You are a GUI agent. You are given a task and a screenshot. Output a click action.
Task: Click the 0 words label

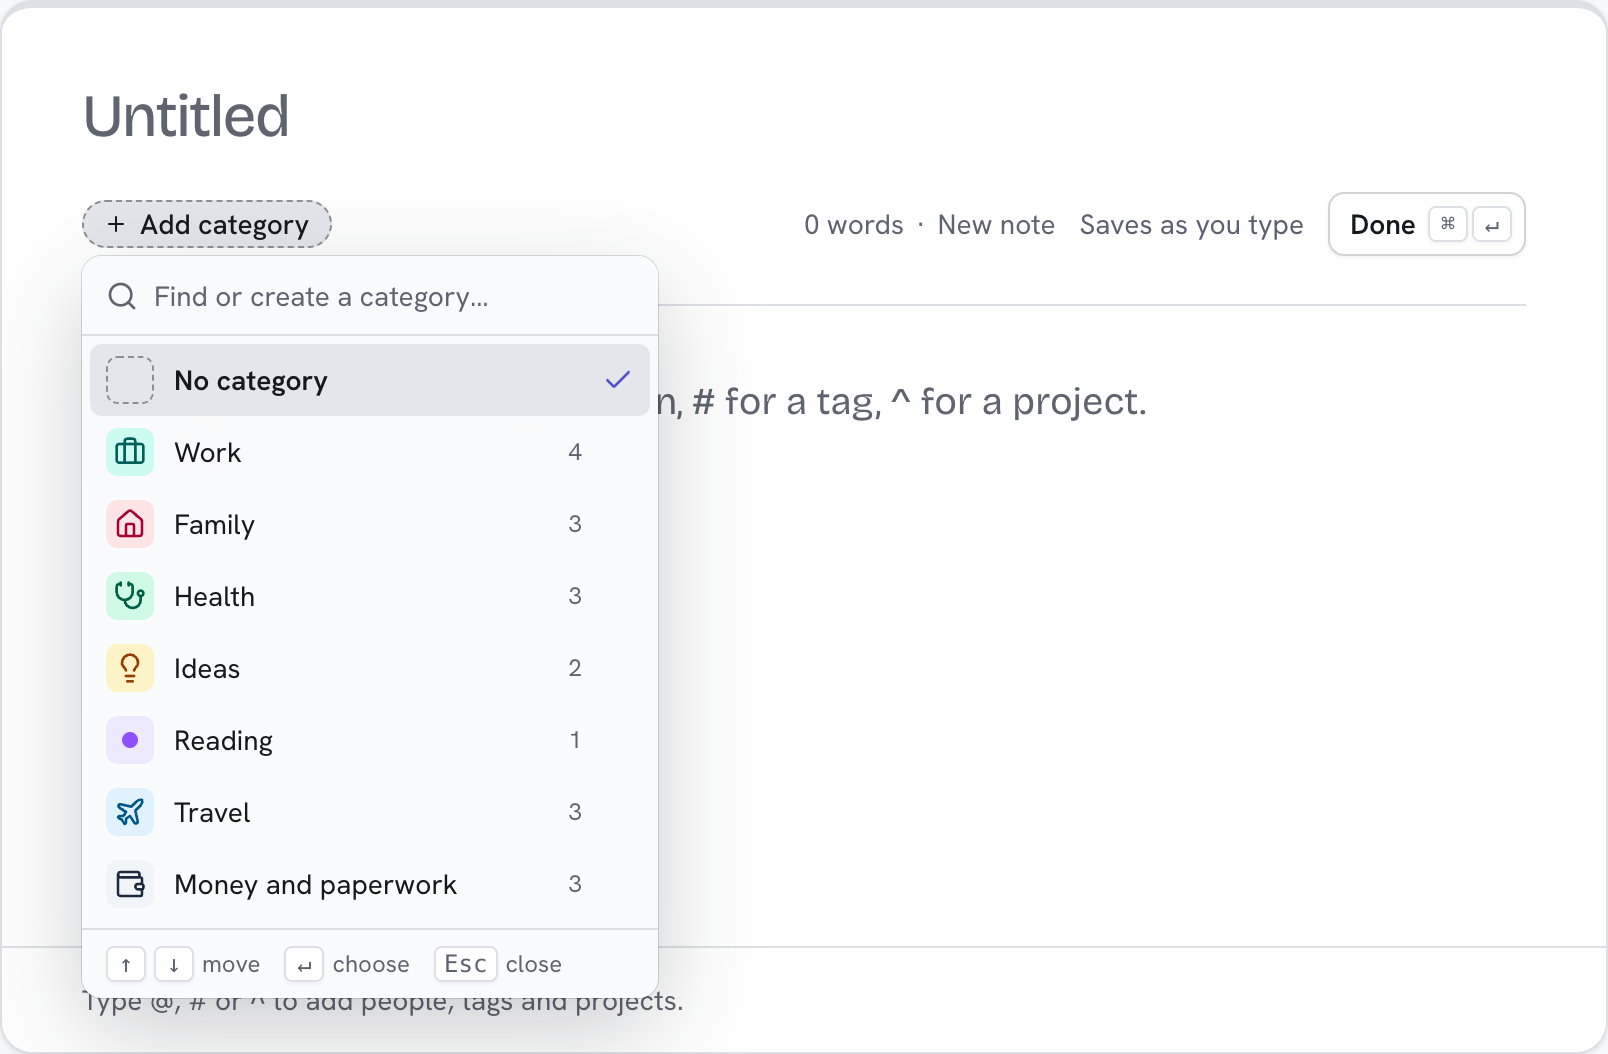[854, 225]
